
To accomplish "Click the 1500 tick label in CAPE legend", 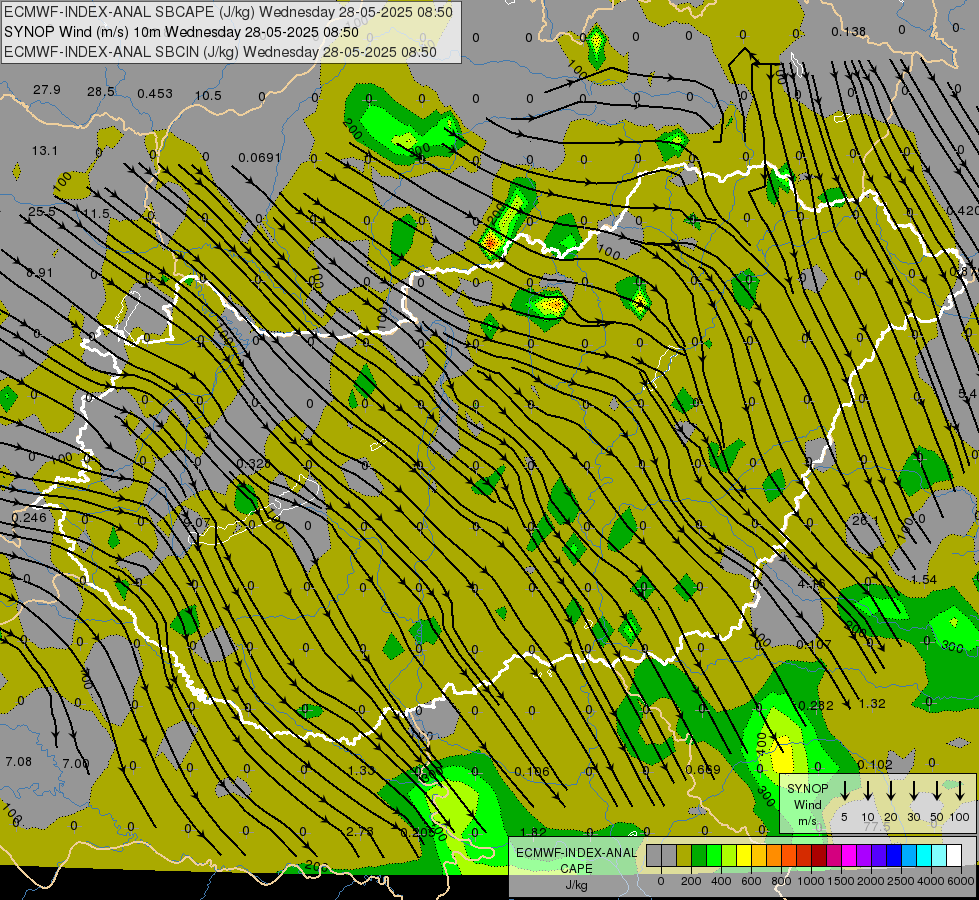I will [x=841, y=881].
